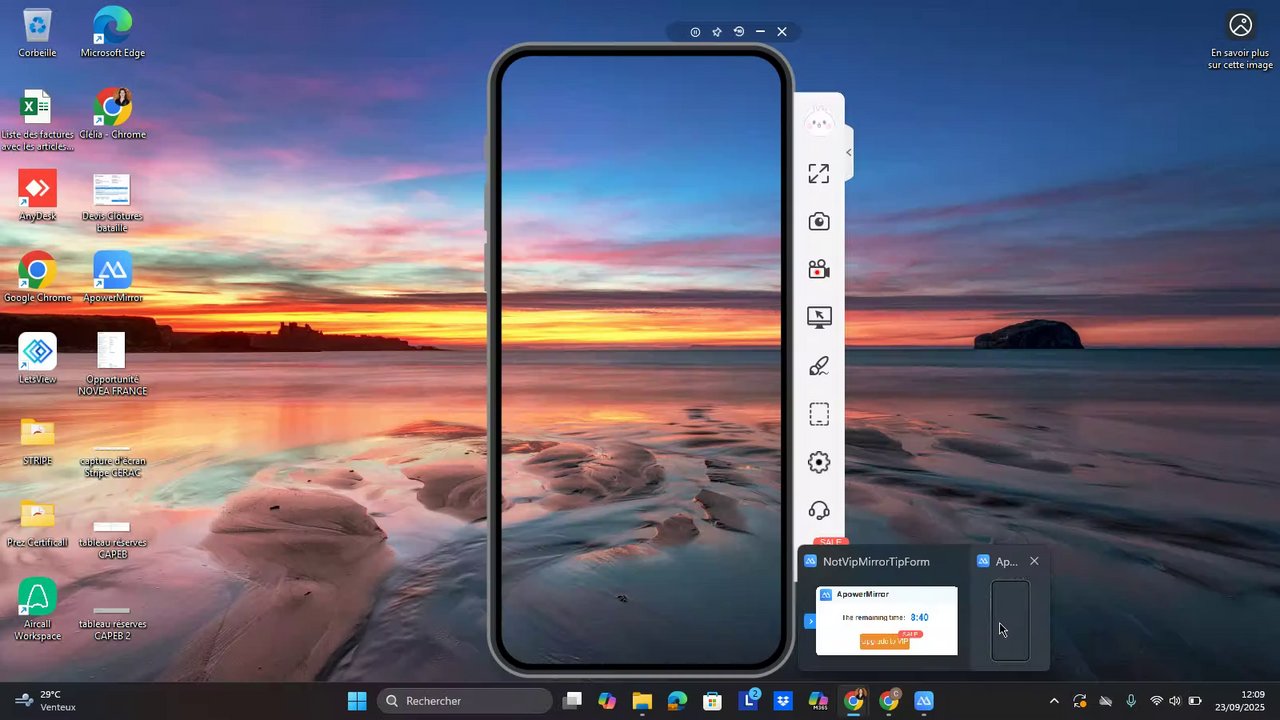Click the screen control monitor icon in sidebar
The width and height of the screenshot is (1280, 720).
click(819, 318)
